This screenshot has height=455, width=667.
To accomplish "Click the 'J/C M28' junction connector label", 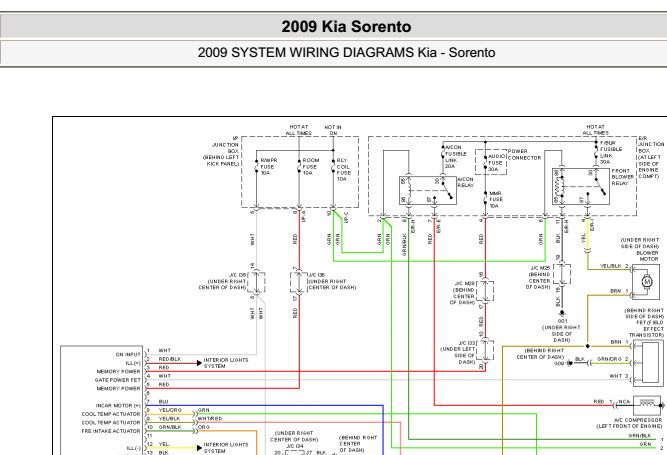I will (x=465, y=283).
